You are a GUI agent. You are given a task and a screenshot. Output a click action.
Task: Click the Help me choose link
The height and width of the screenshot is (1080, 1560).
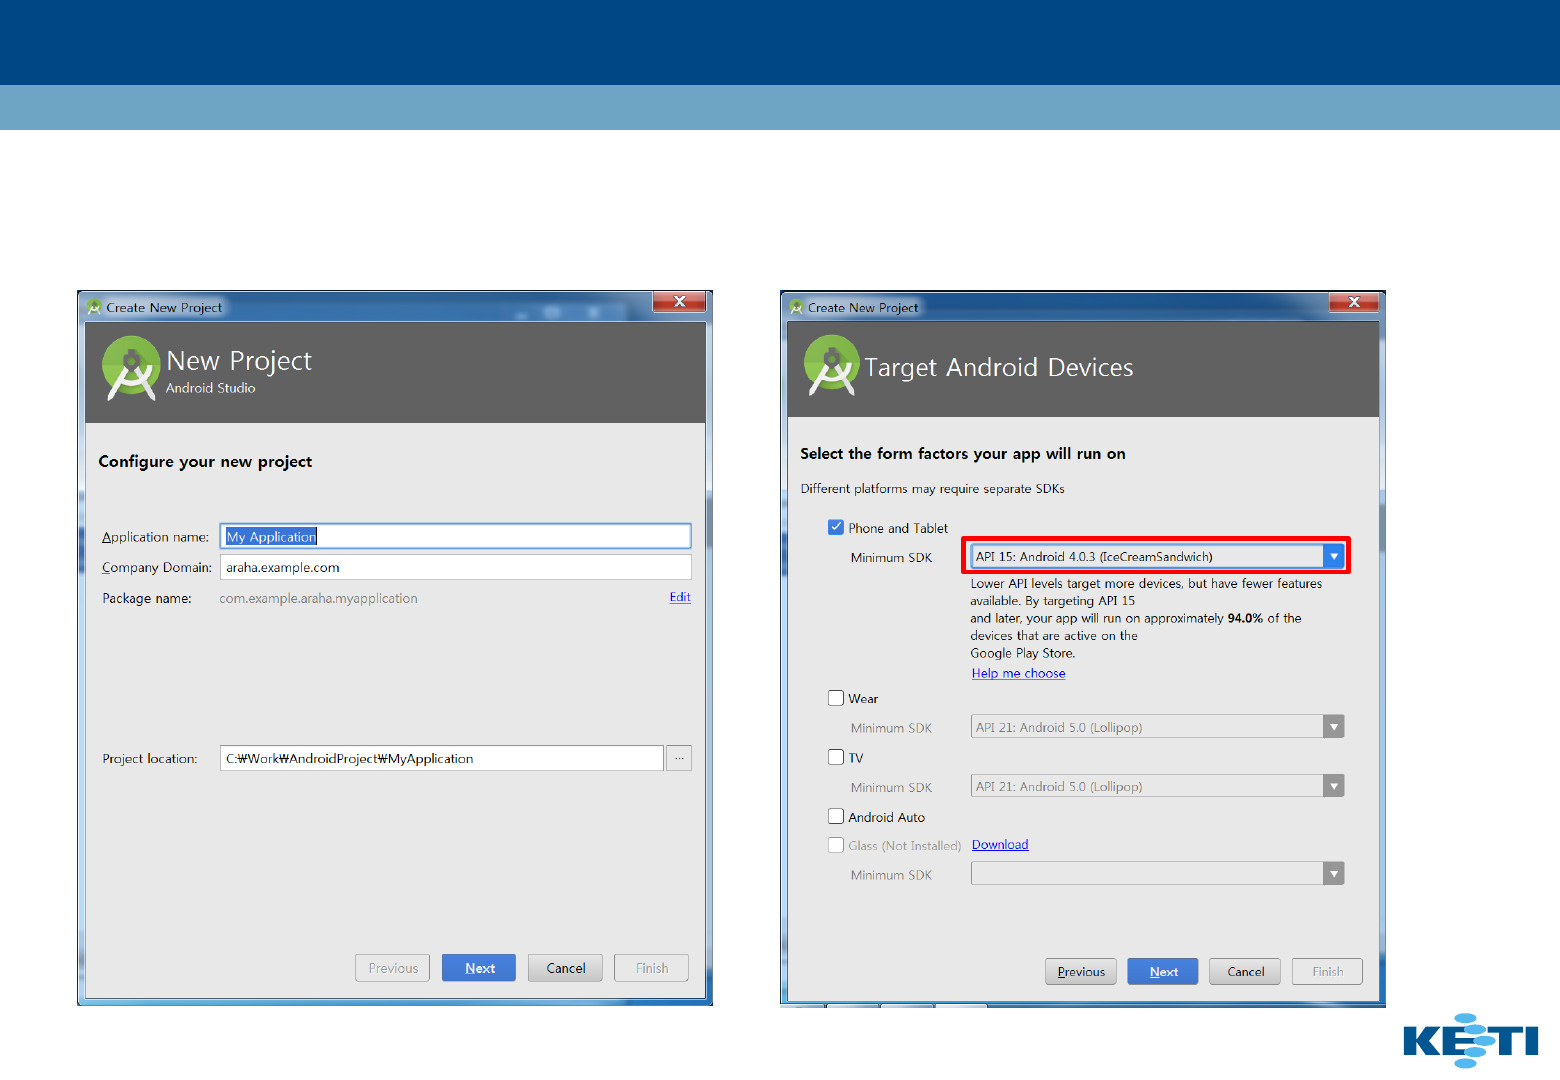point(1018,673)
